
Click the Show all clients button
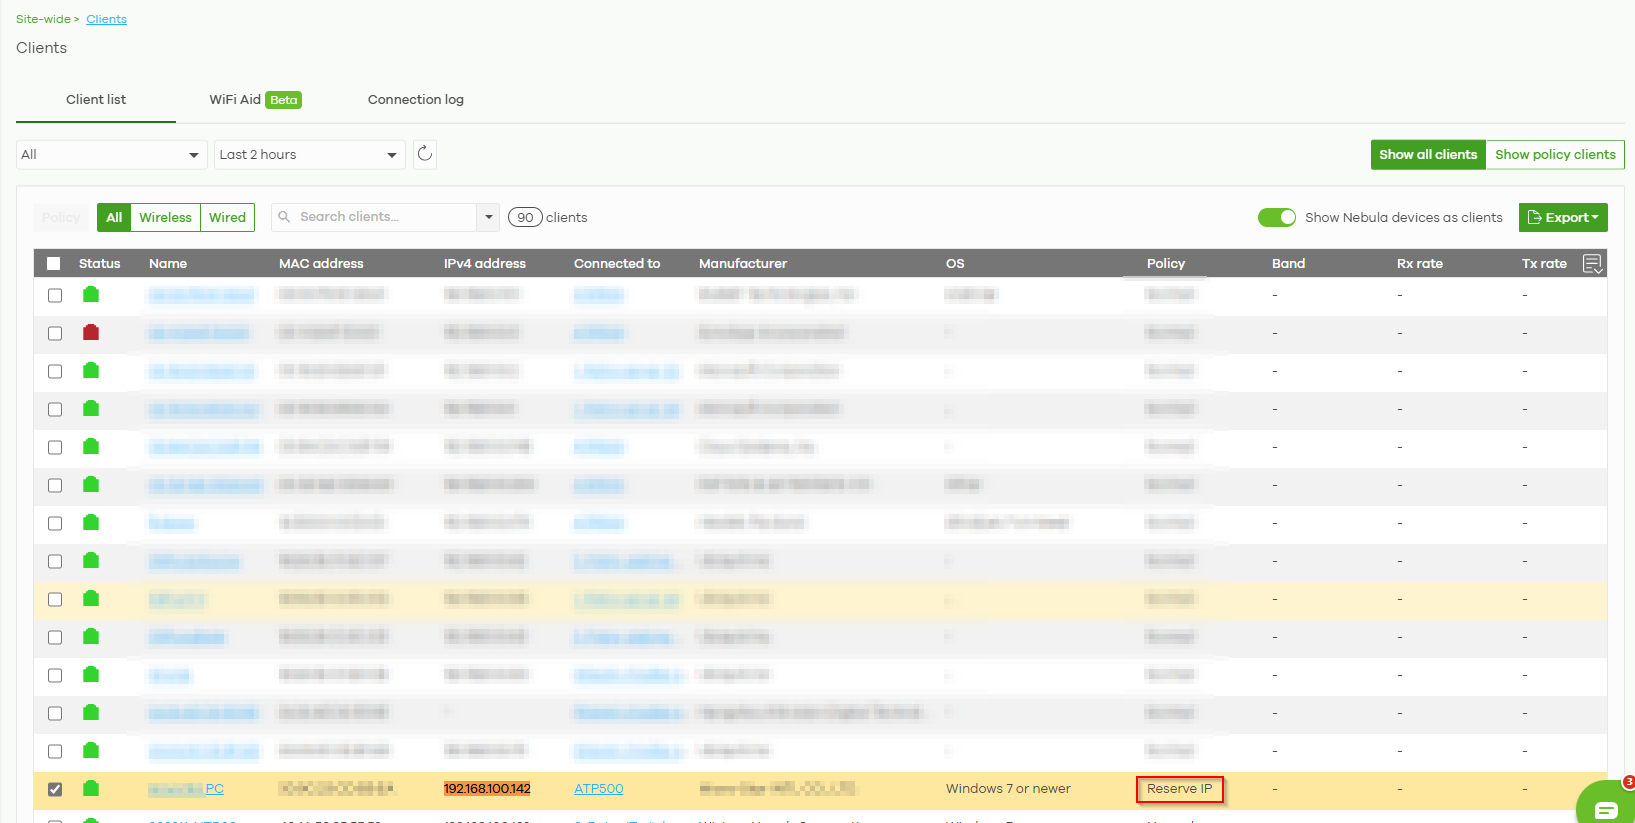[x=1428, y=155]
